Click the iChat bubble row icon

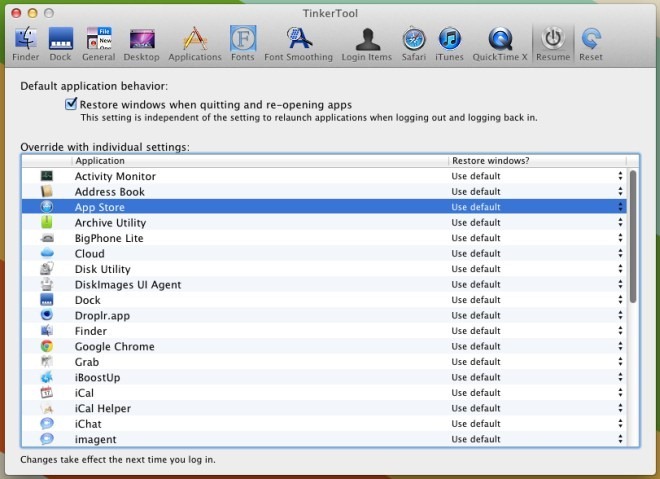[x=47, y=424]
